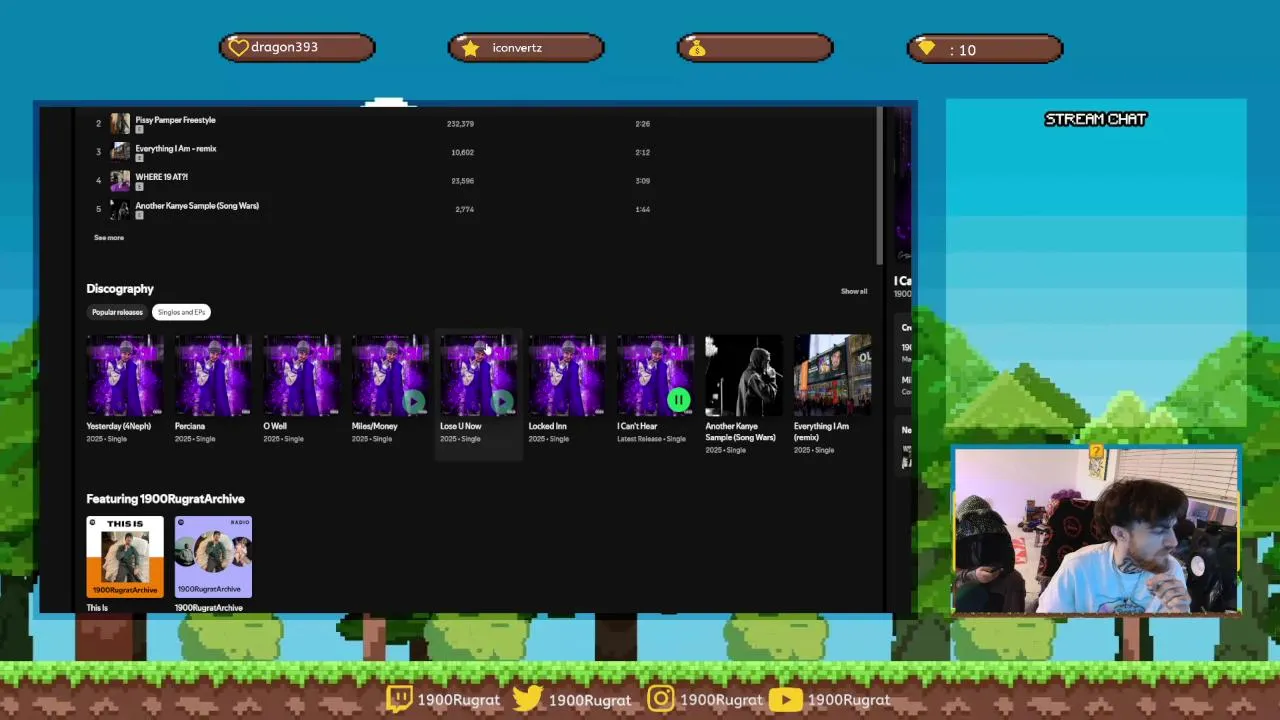Click the I Can't Hear title text
Screen dimensions: 1280x720
[637, 426]
